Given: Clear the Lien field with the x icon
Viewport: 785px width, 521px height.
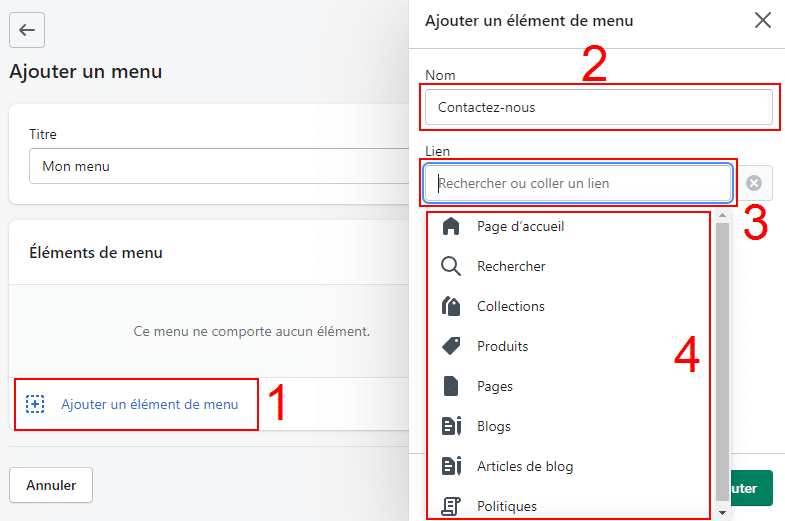Looking at the screenshot, I should tap(754, 183).
